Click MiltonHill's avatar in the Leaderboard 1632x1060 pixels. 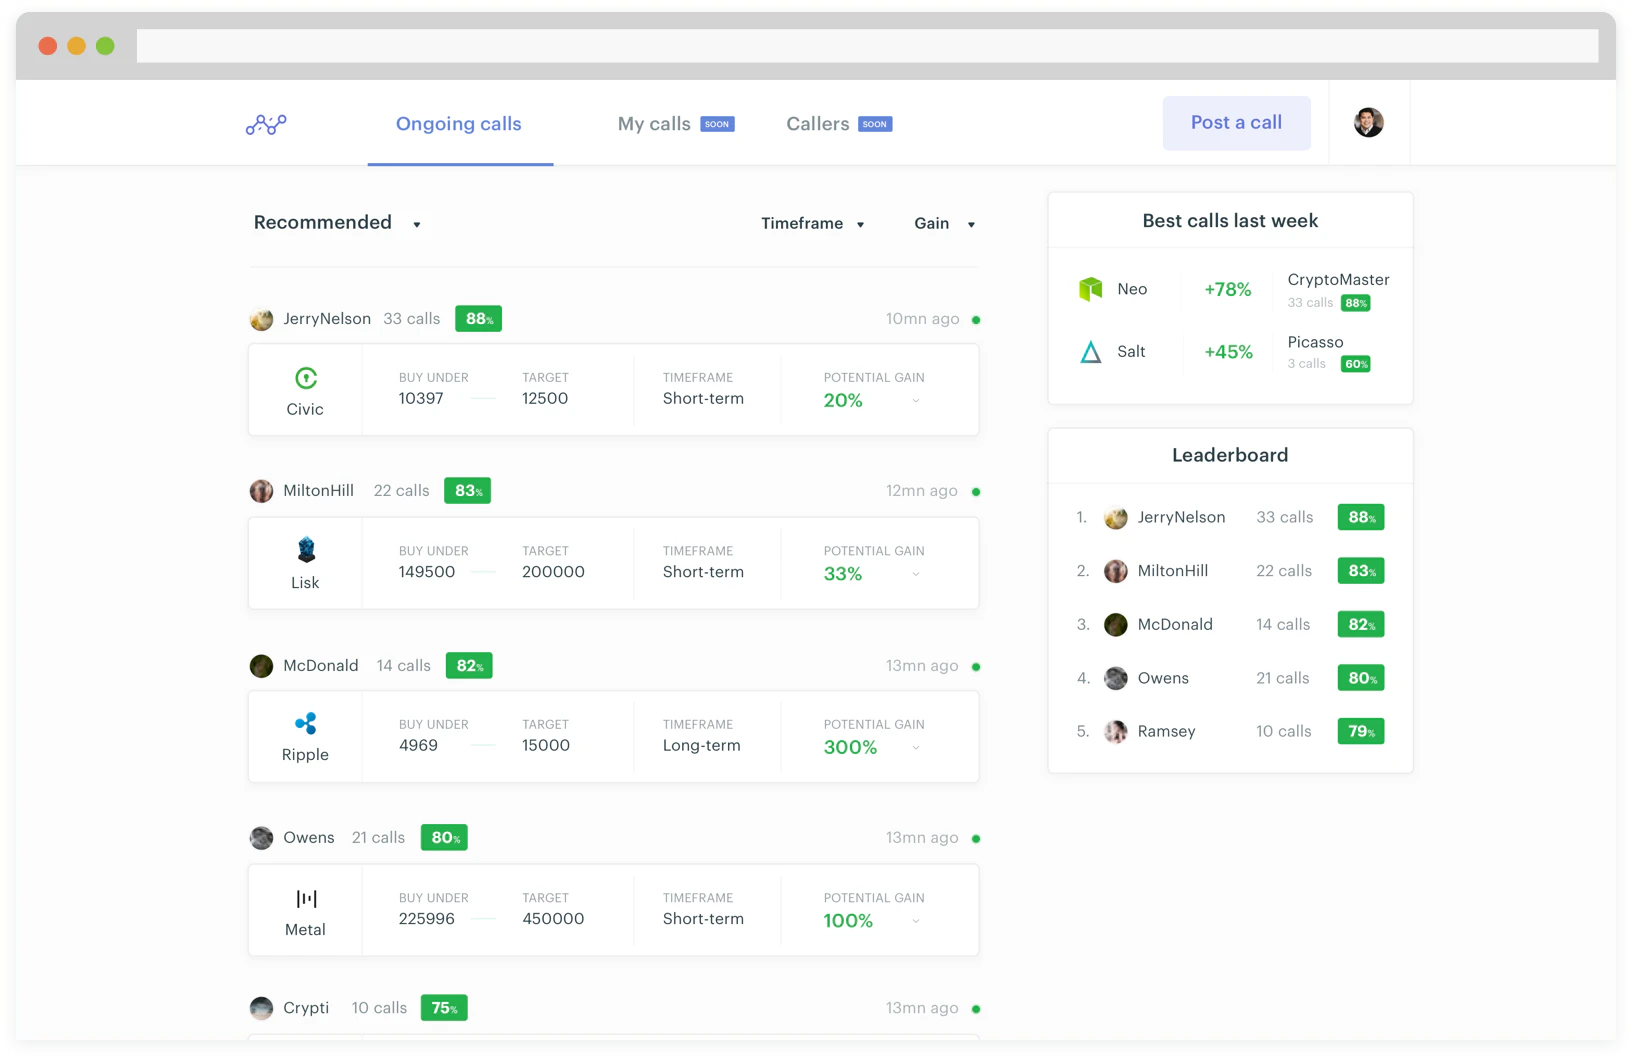1115,571
